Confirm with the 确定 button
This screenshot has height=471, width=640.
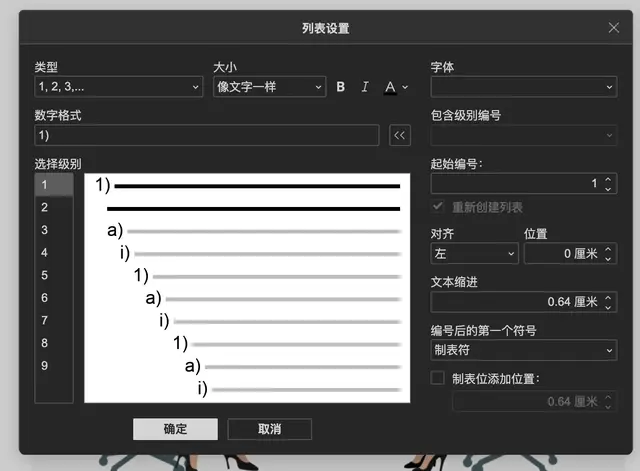[175, 429]
